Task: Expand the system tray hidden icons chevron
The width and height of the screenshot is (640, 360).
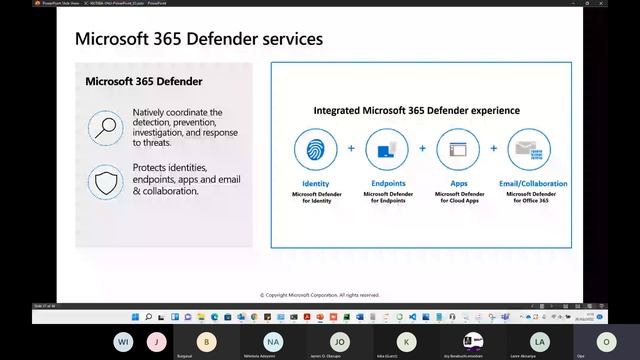Action: 521,317
